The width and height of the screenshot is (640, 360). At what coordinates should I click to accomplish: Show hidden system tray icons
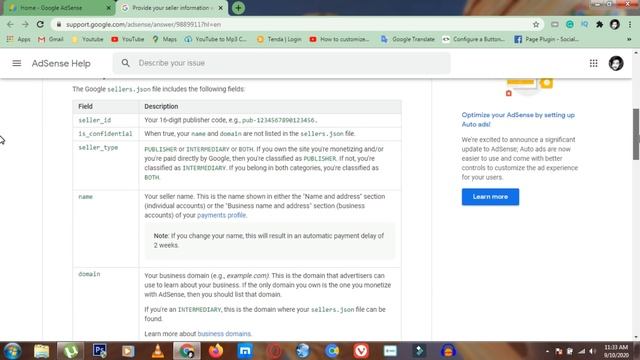point(547,351)
